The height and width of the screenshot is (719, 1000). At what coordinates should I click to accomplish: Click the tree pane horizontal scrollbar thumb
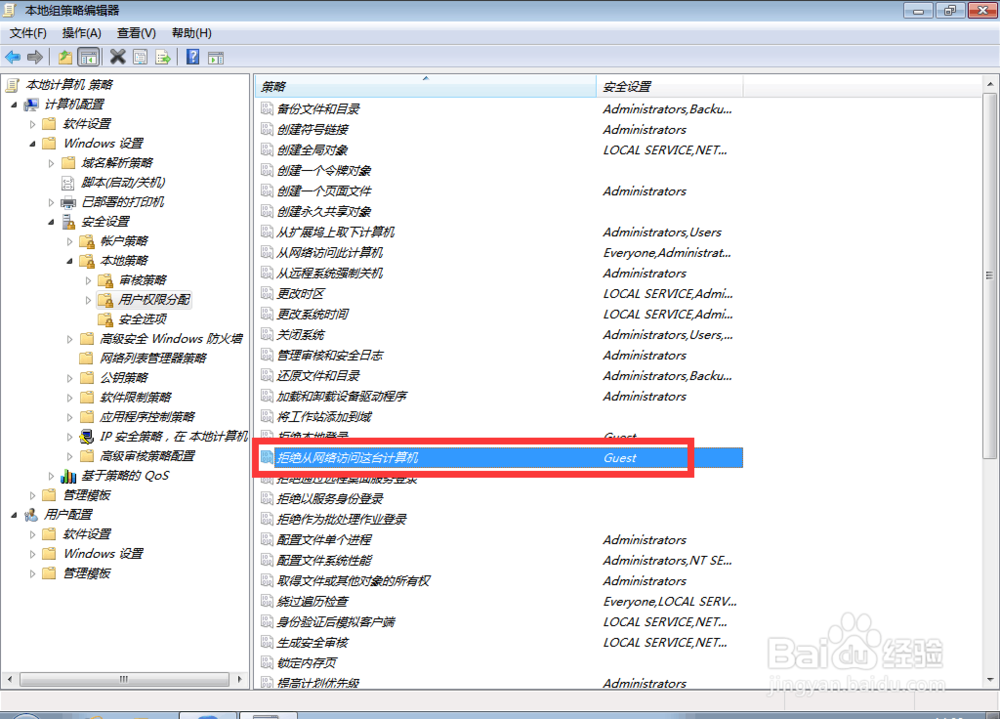coord(124,679)
